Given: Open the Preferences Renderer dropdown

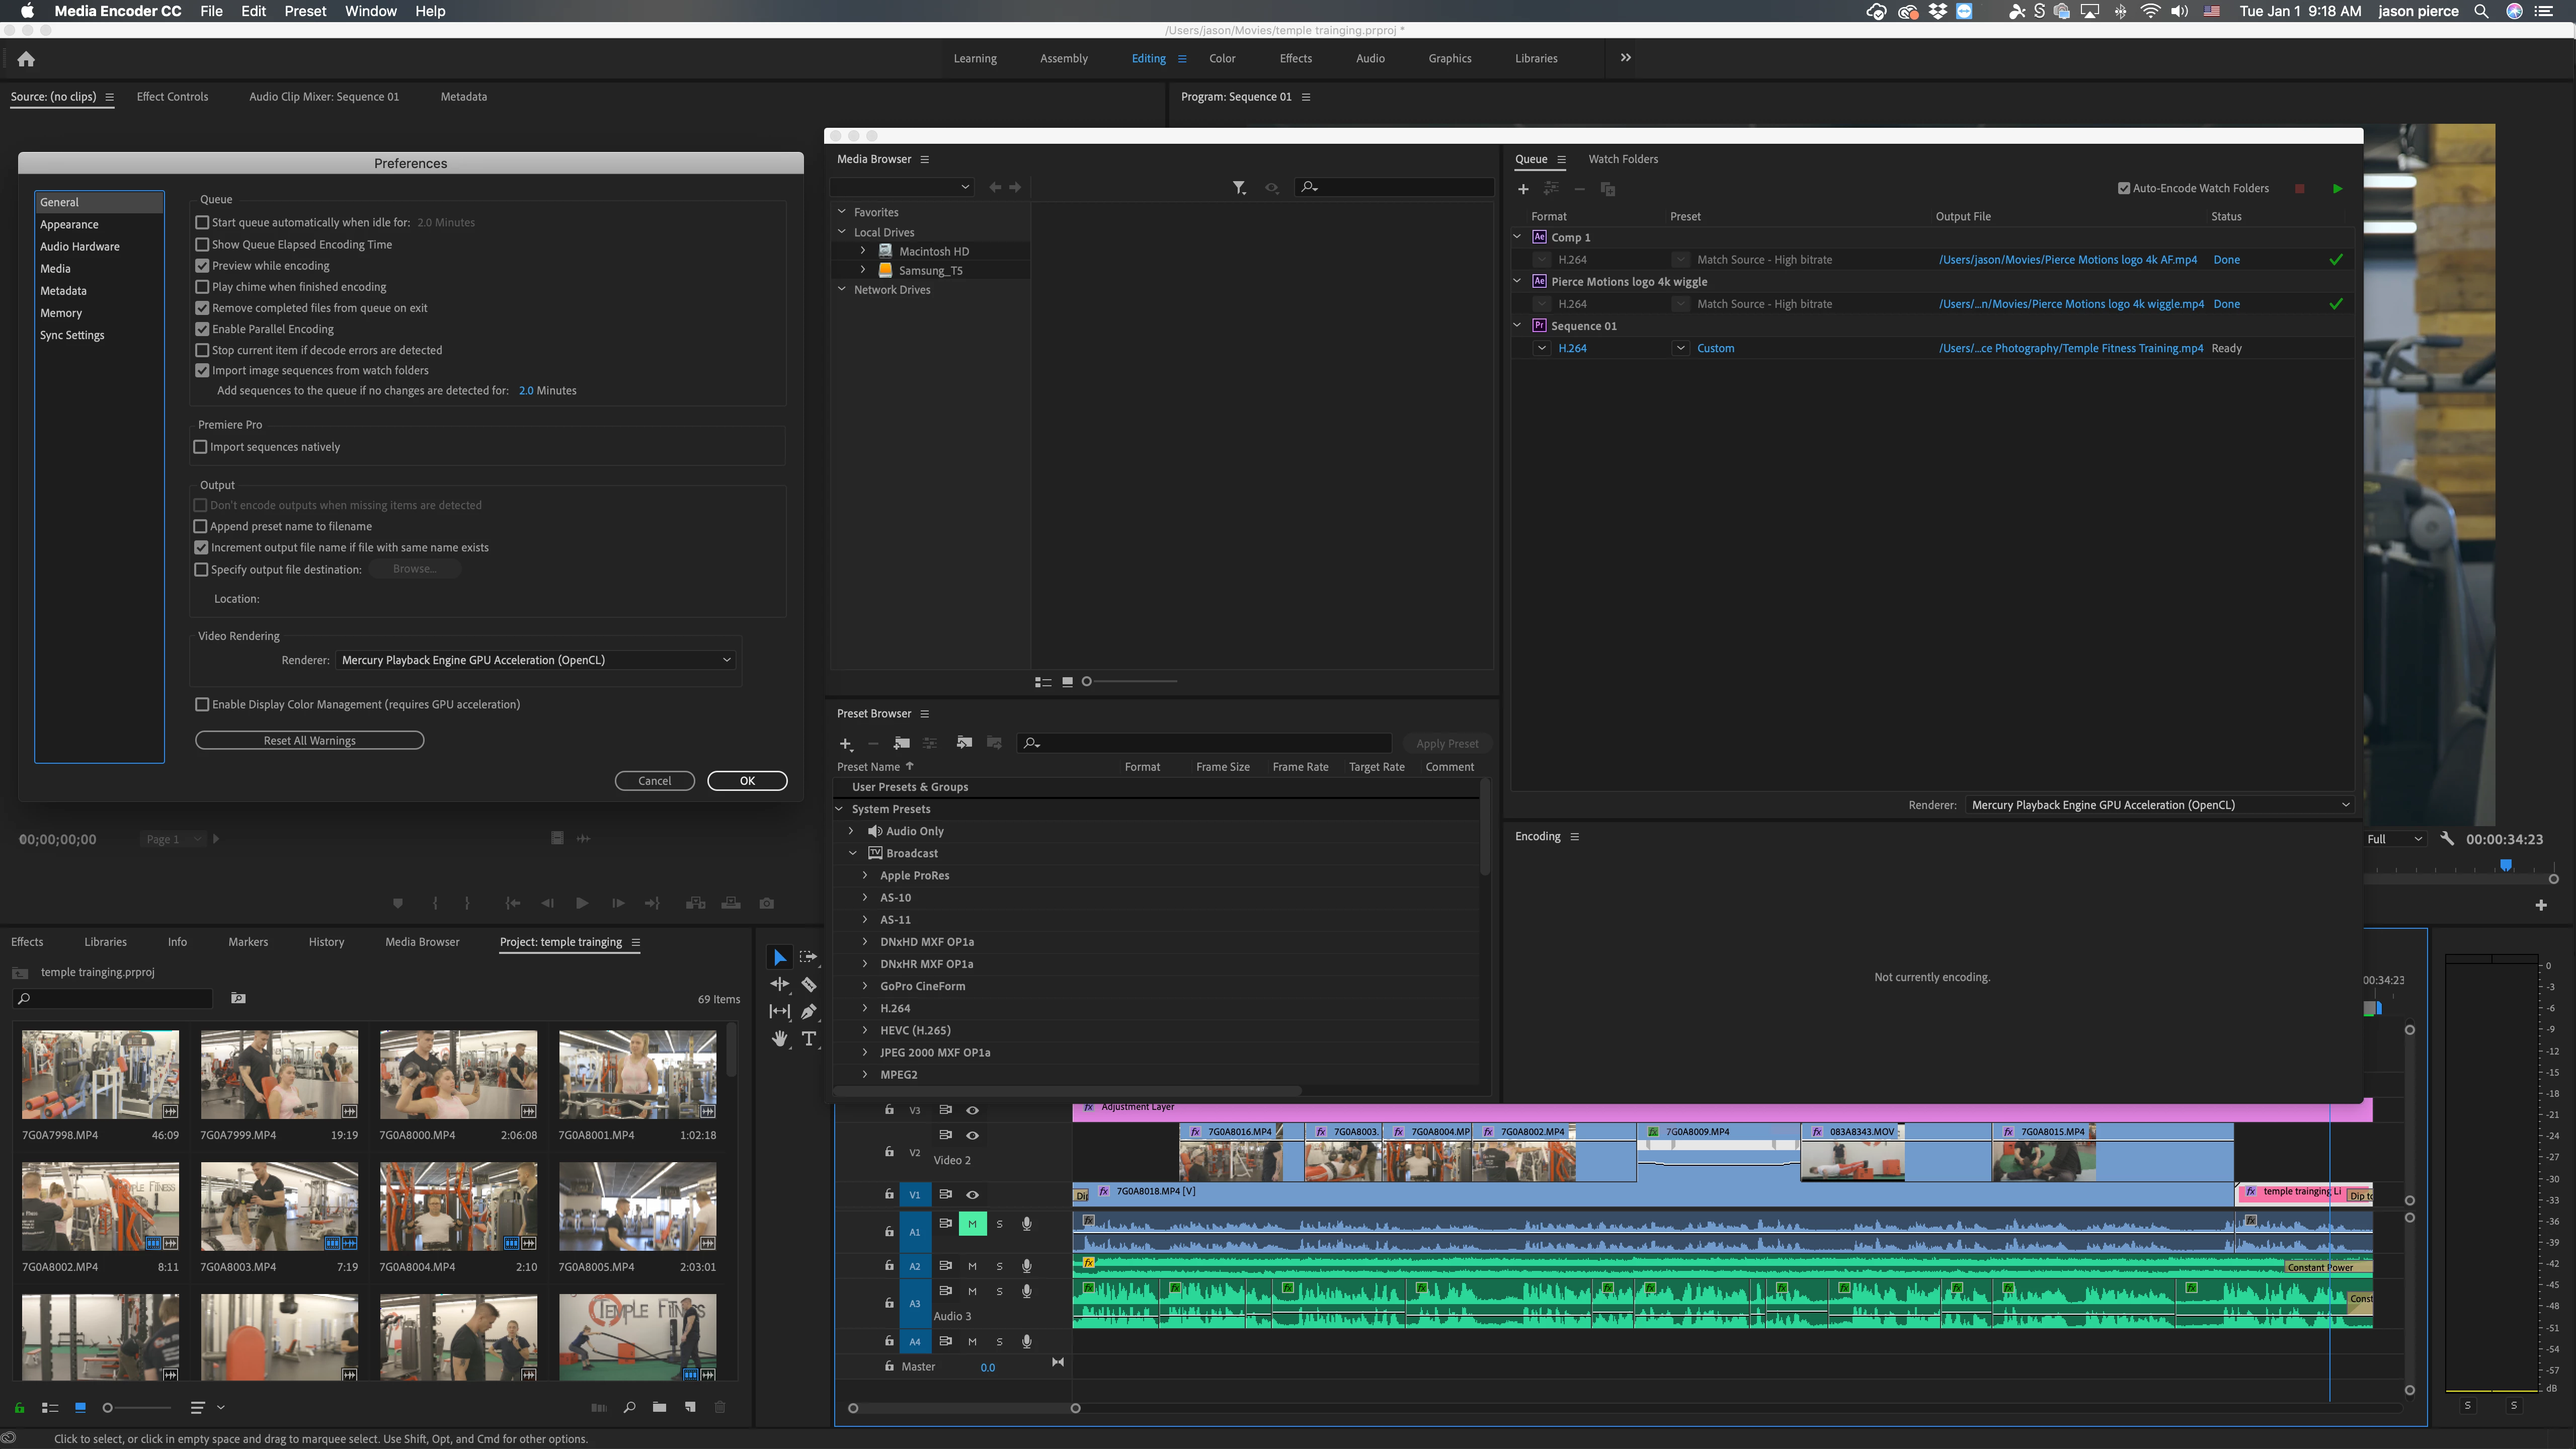Looking at the screenshot, I should [536, 660].
